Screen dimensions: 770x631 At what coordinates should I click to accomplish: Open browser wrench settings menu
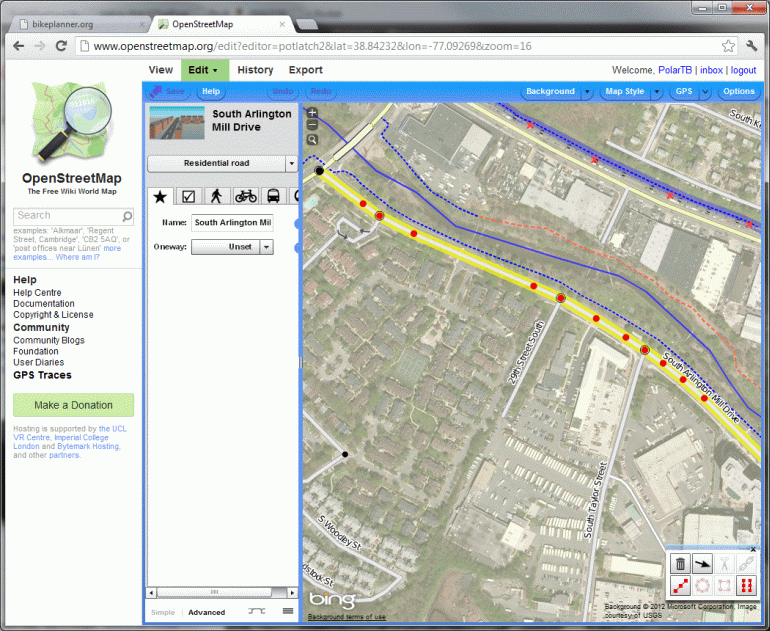click(751, 46)
